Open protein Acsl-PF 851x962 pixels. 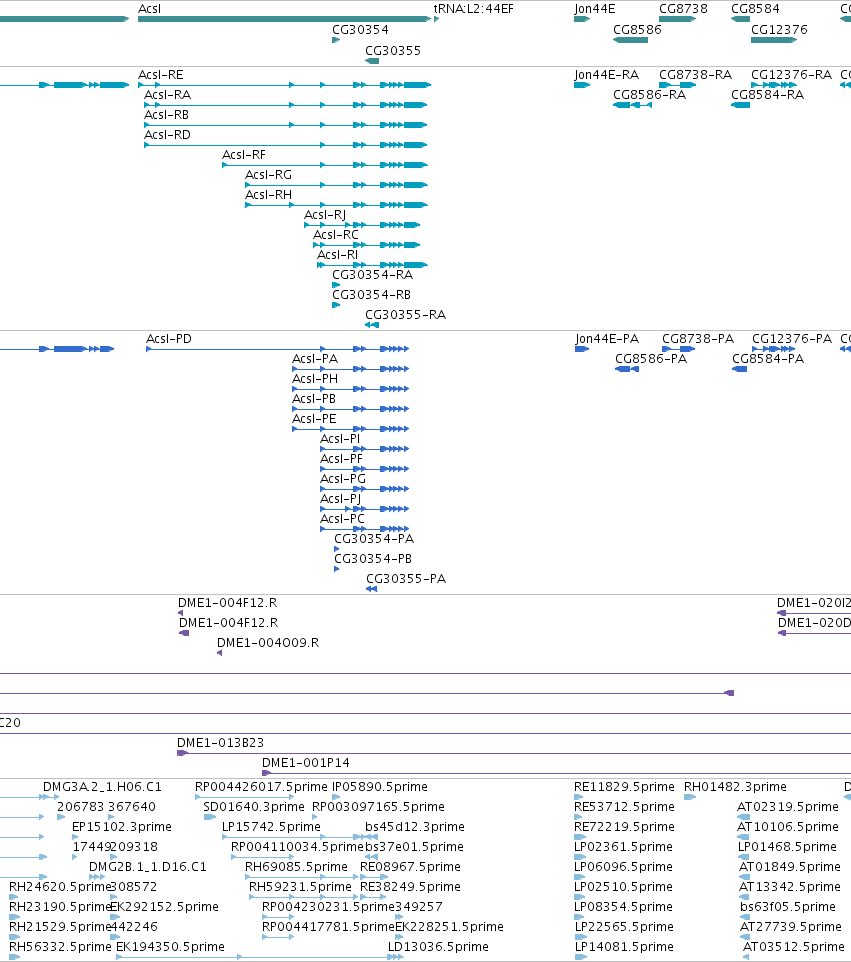tap(341, 459)
